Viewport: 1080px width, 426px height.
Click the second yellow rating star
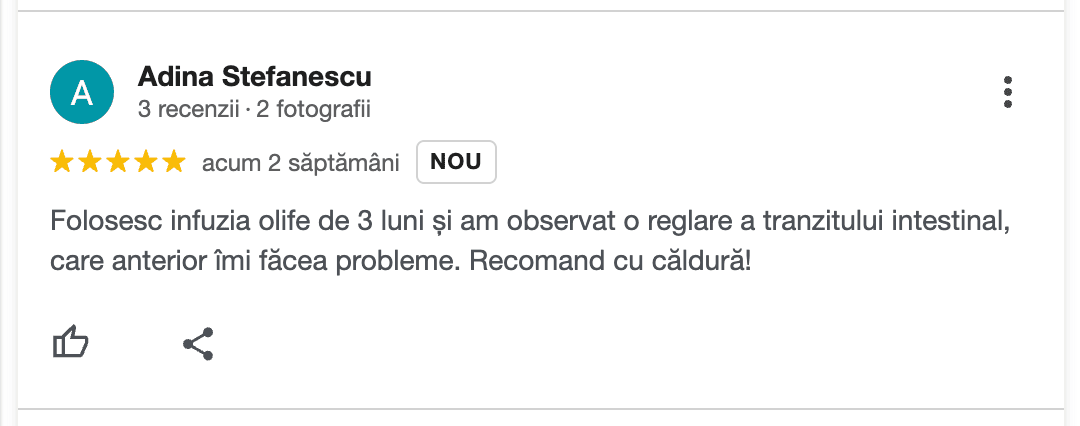tap(90, 162)
